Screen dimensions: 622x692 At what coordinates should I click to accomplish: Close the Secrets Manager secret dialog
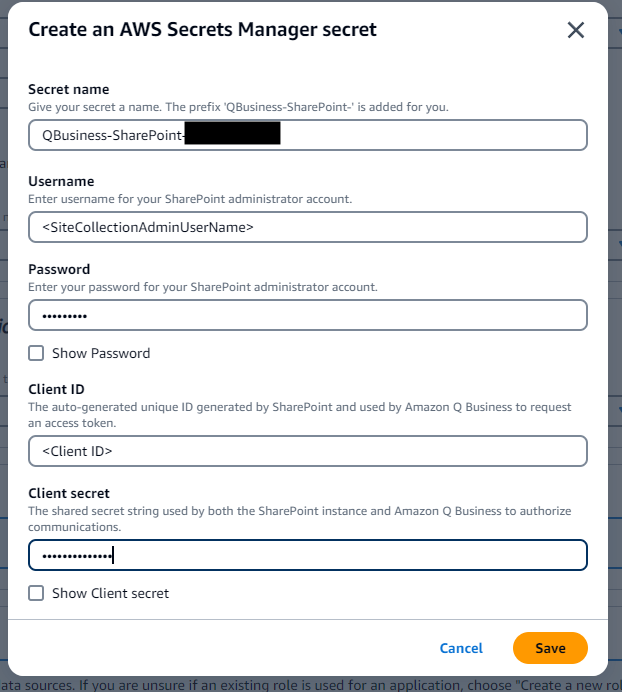[576, 30]
